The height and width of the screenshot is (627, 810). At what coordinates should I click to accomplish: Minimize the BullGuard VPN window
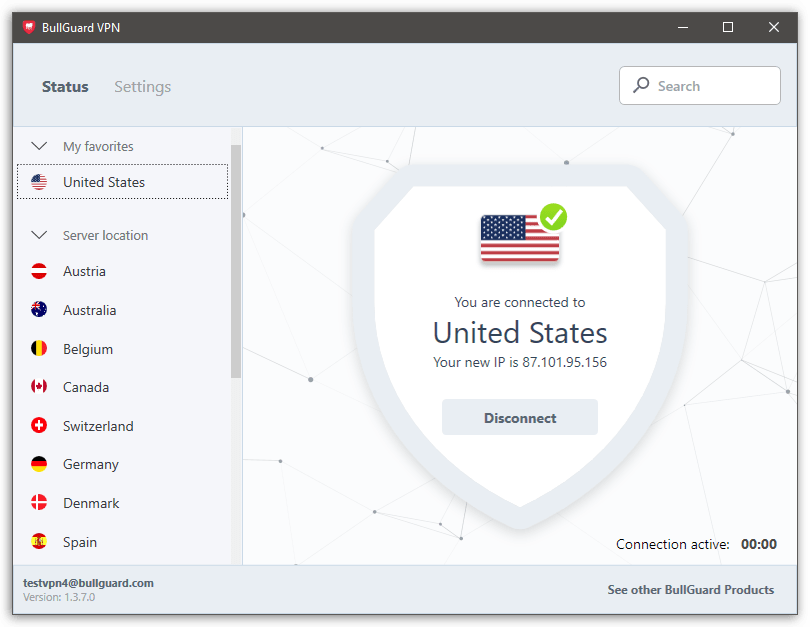pos(683,27)
